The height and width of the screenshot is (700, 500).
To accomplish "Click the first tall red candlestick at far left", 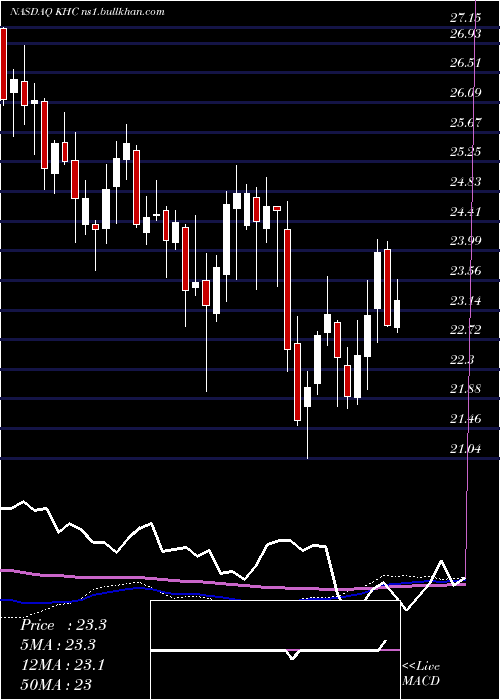I will tap(4, 66).
